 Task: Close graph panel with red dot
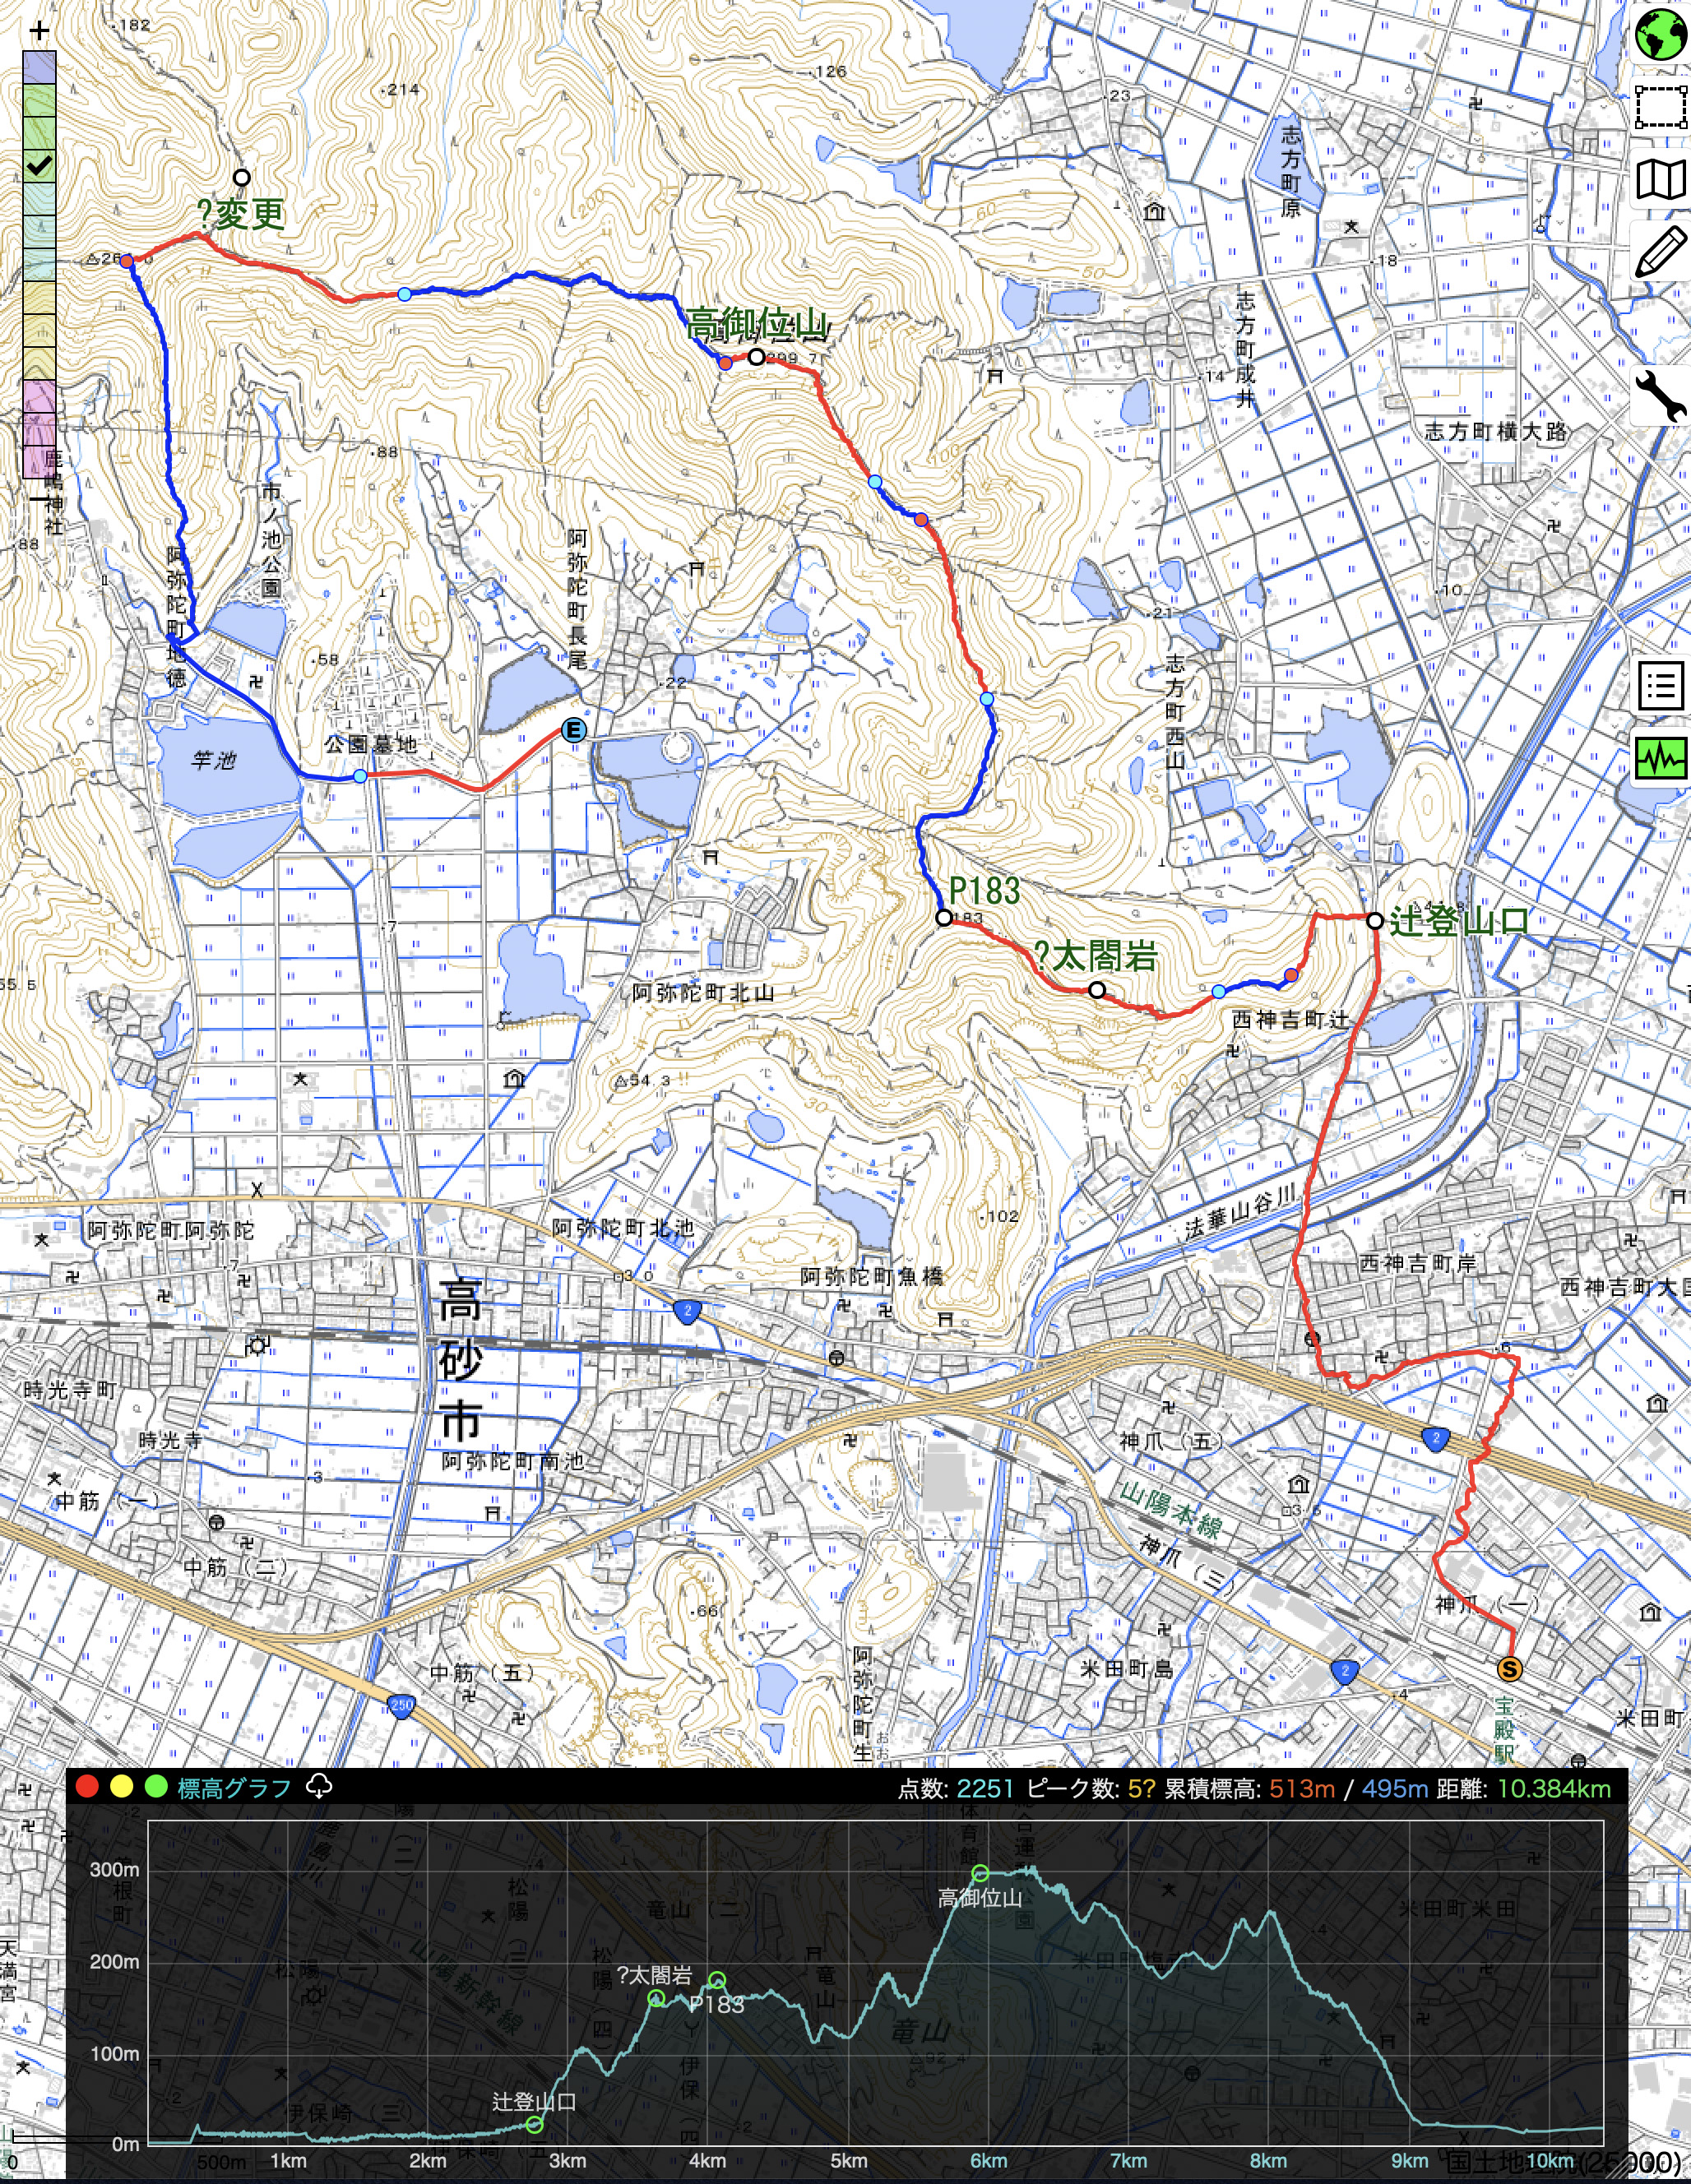pos(87,1787)
